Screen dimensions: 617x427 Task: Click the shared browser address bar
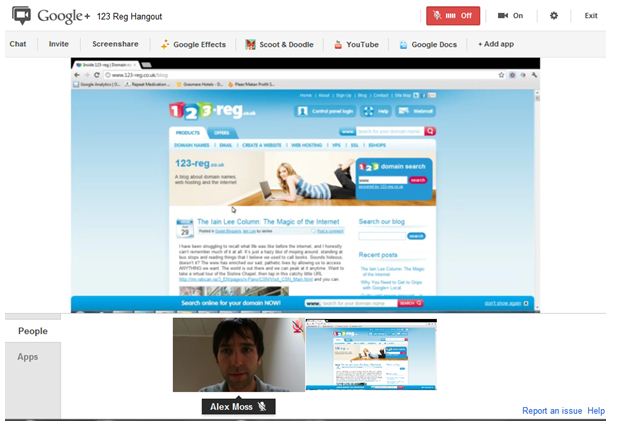point(299,75)
